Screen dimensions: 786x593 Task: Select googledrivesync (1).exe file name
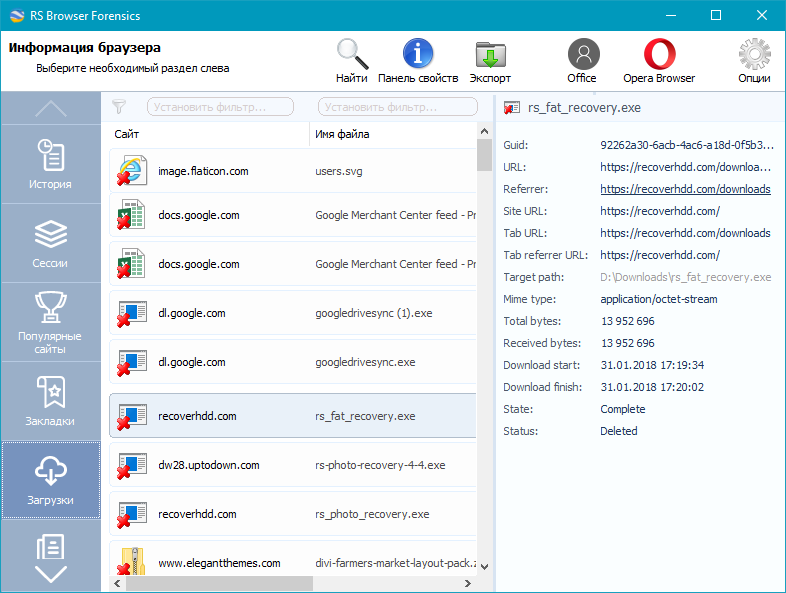click(373, 313)
